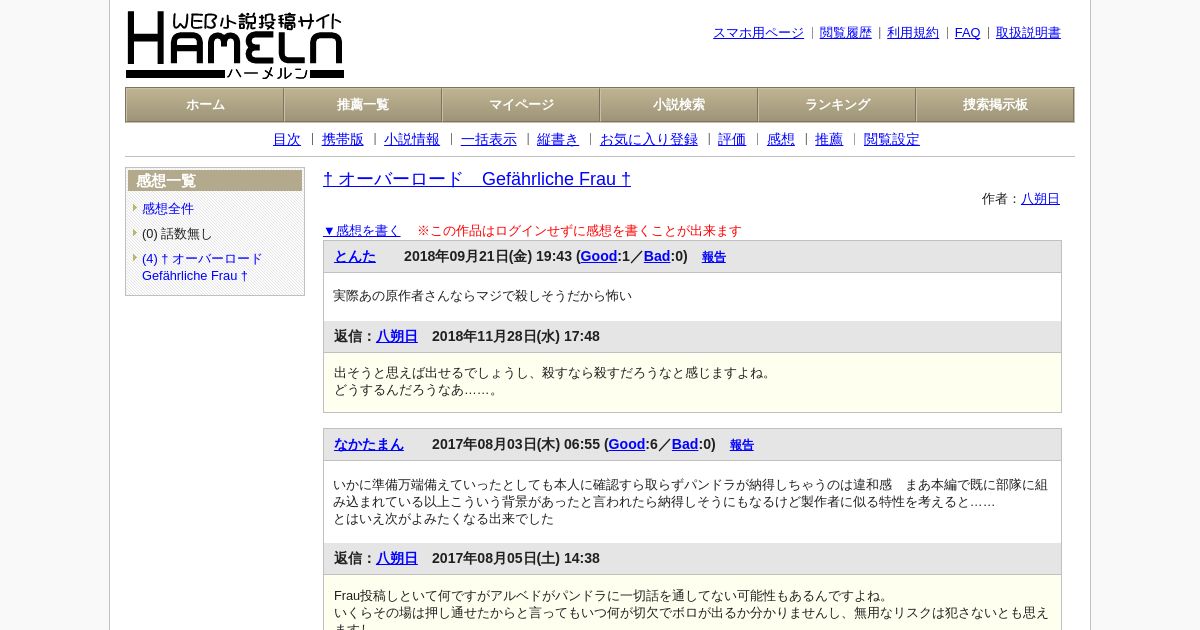Open the 推薦 submenu link
This screenshot has width=1200, height=630.
829,140
